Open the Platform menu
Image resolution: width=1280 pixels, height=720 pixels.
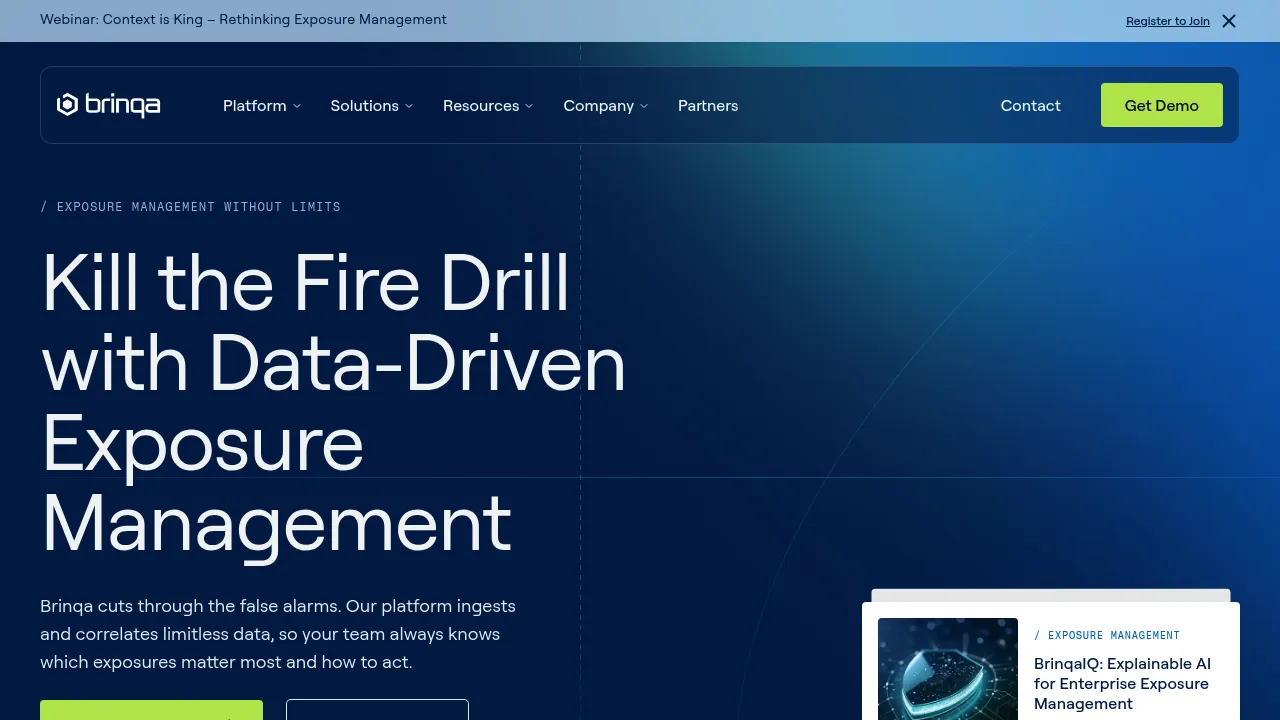coord(255,106)
